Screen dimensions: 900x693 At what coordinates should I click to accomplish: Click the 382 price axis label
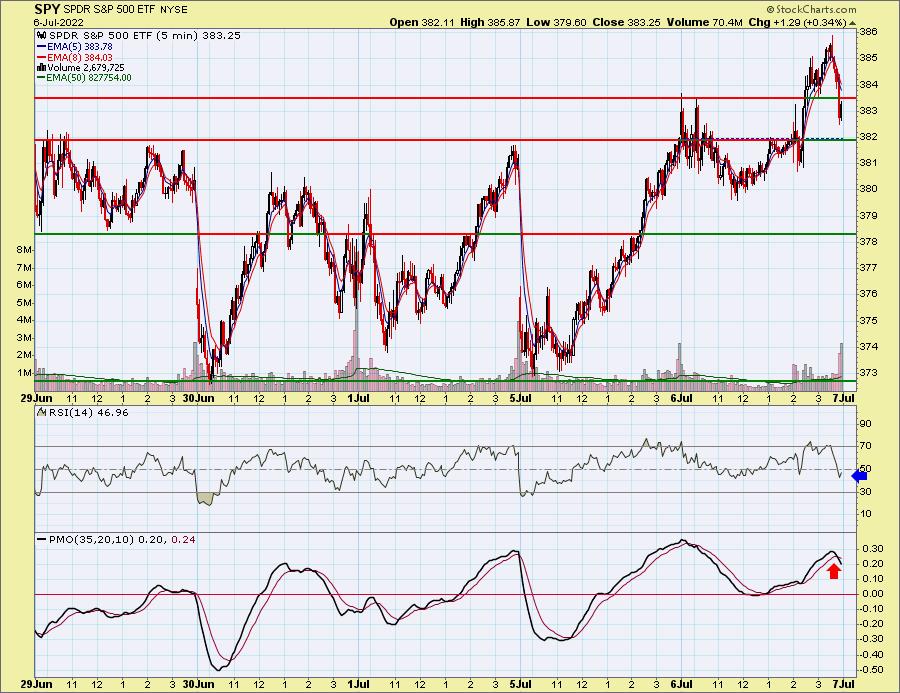[x=869, y=137]
